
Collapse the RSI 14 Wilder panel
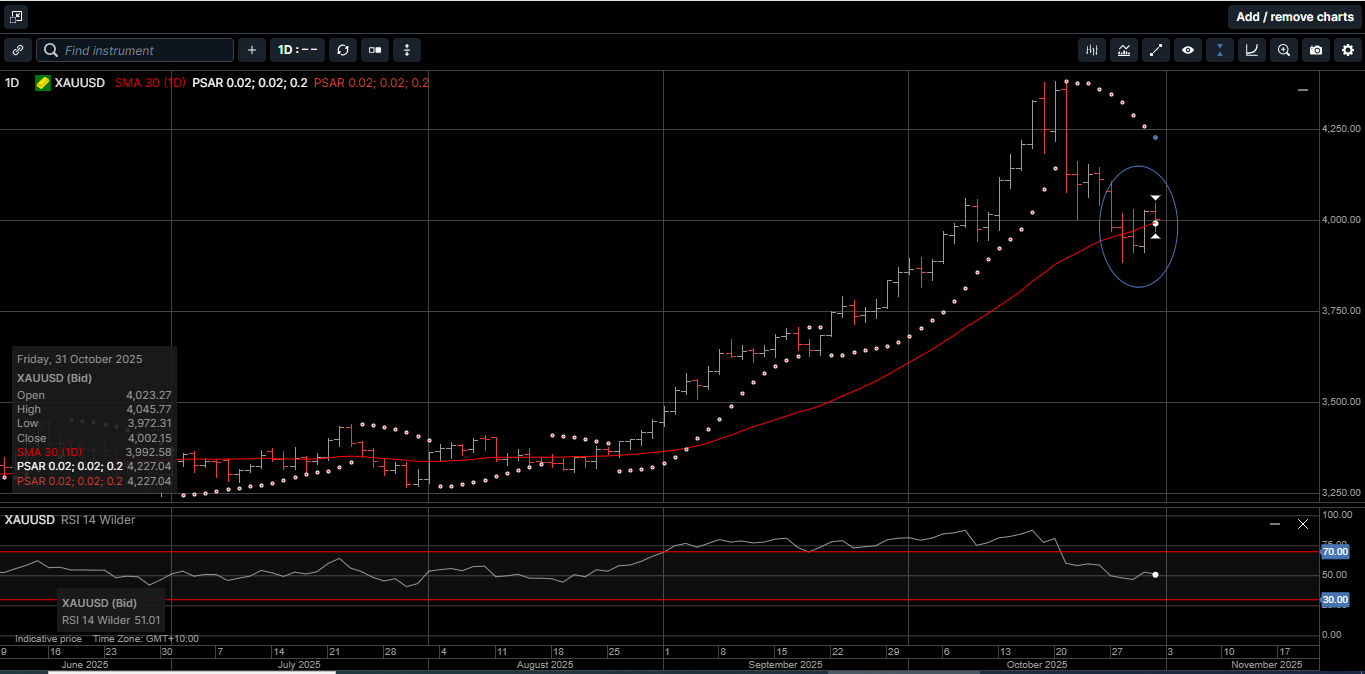click(x=1275, y=523)
